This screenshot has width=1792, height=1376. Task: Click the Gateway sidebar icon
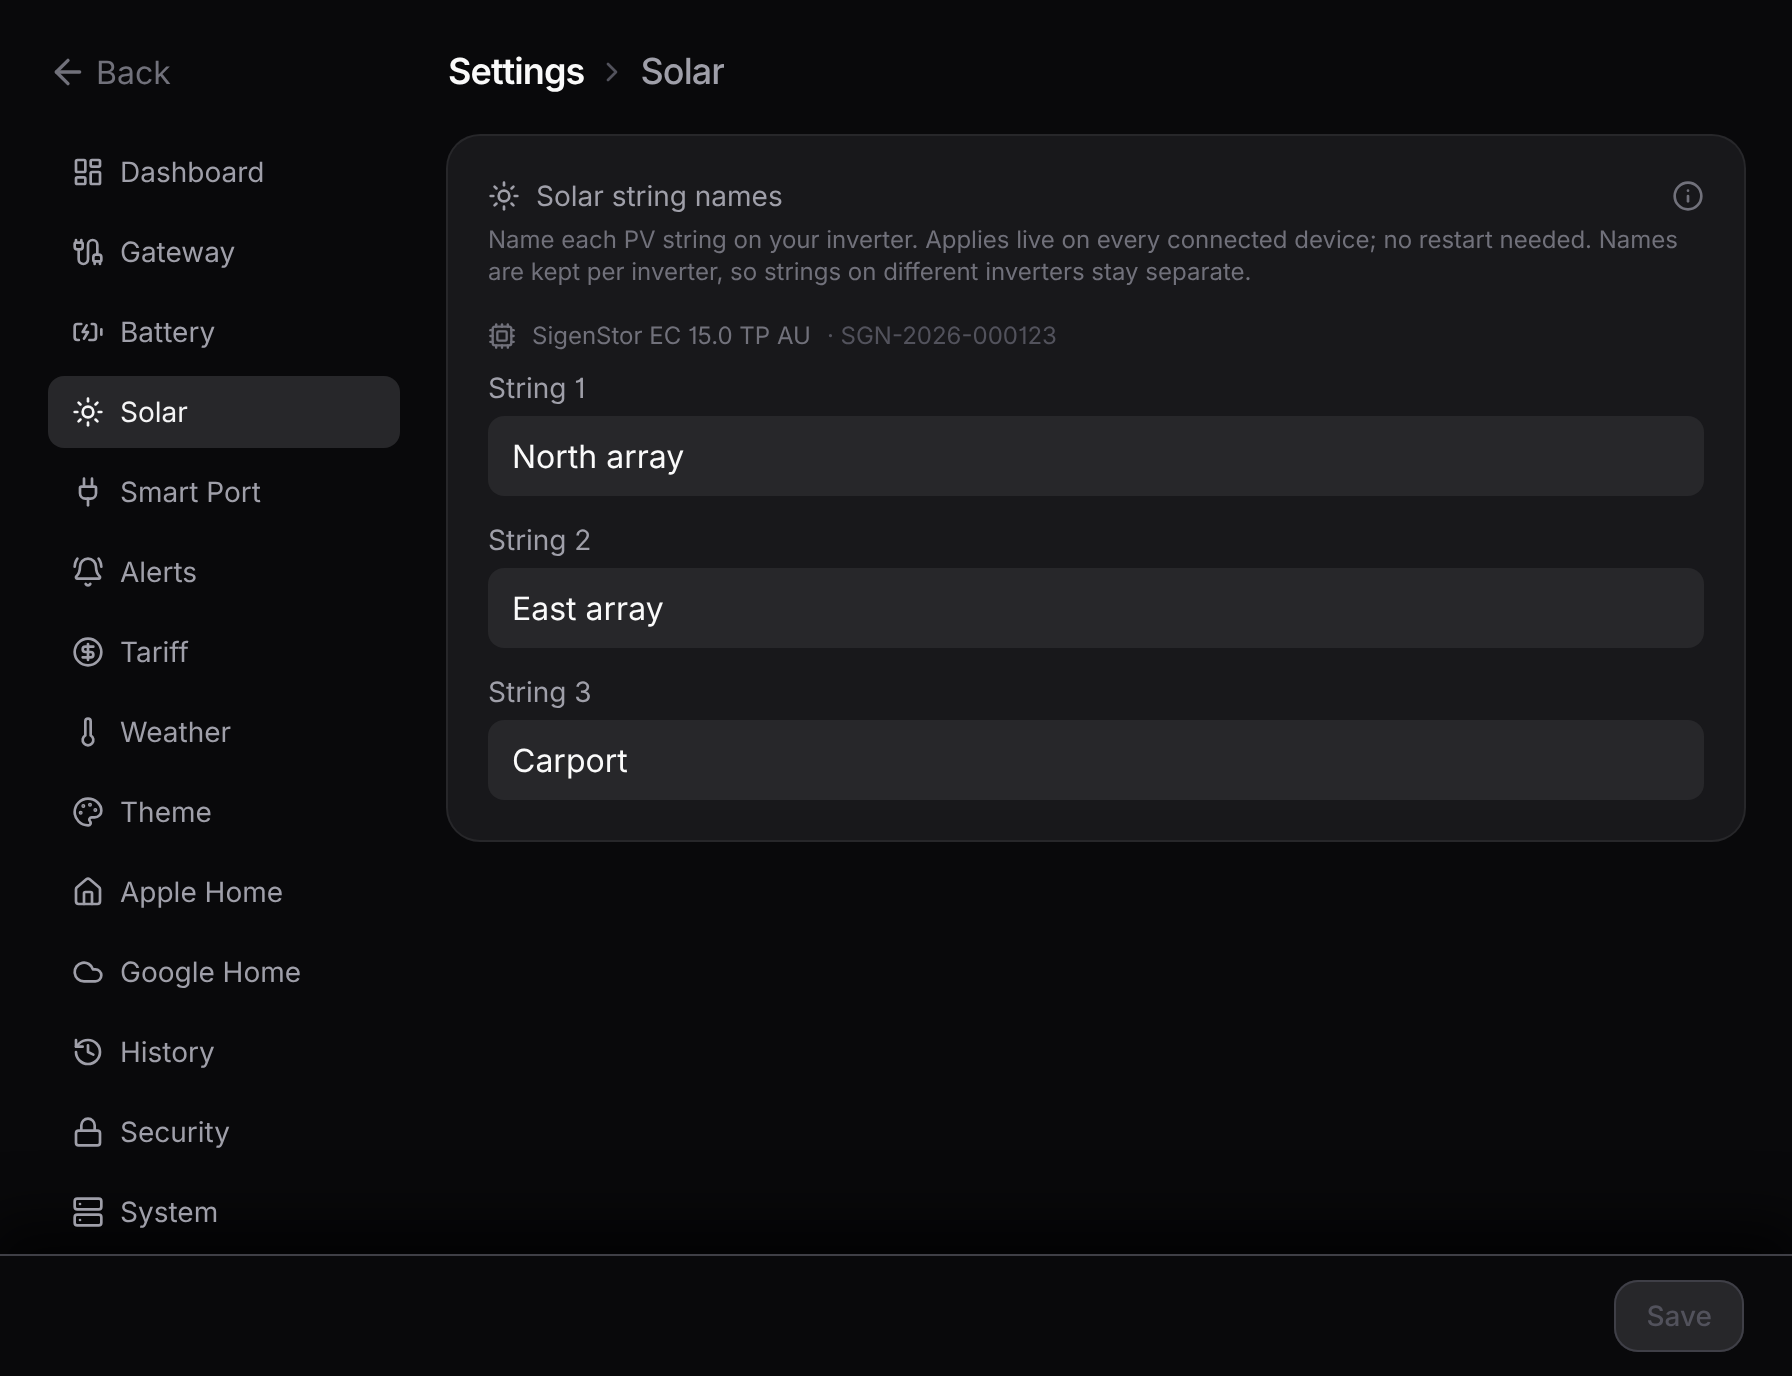click(88, 252)
